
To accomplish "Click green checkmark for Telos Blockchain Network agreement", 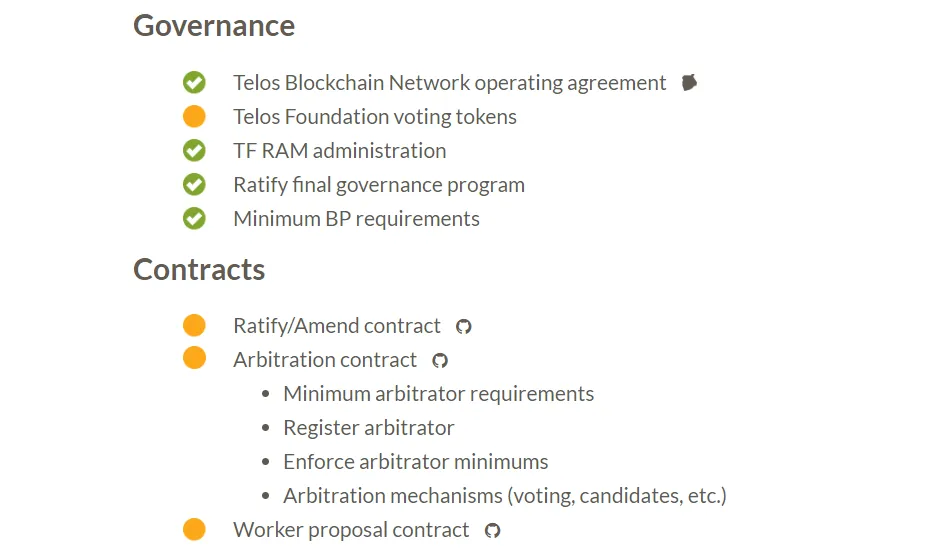I will tap(194, 82).
